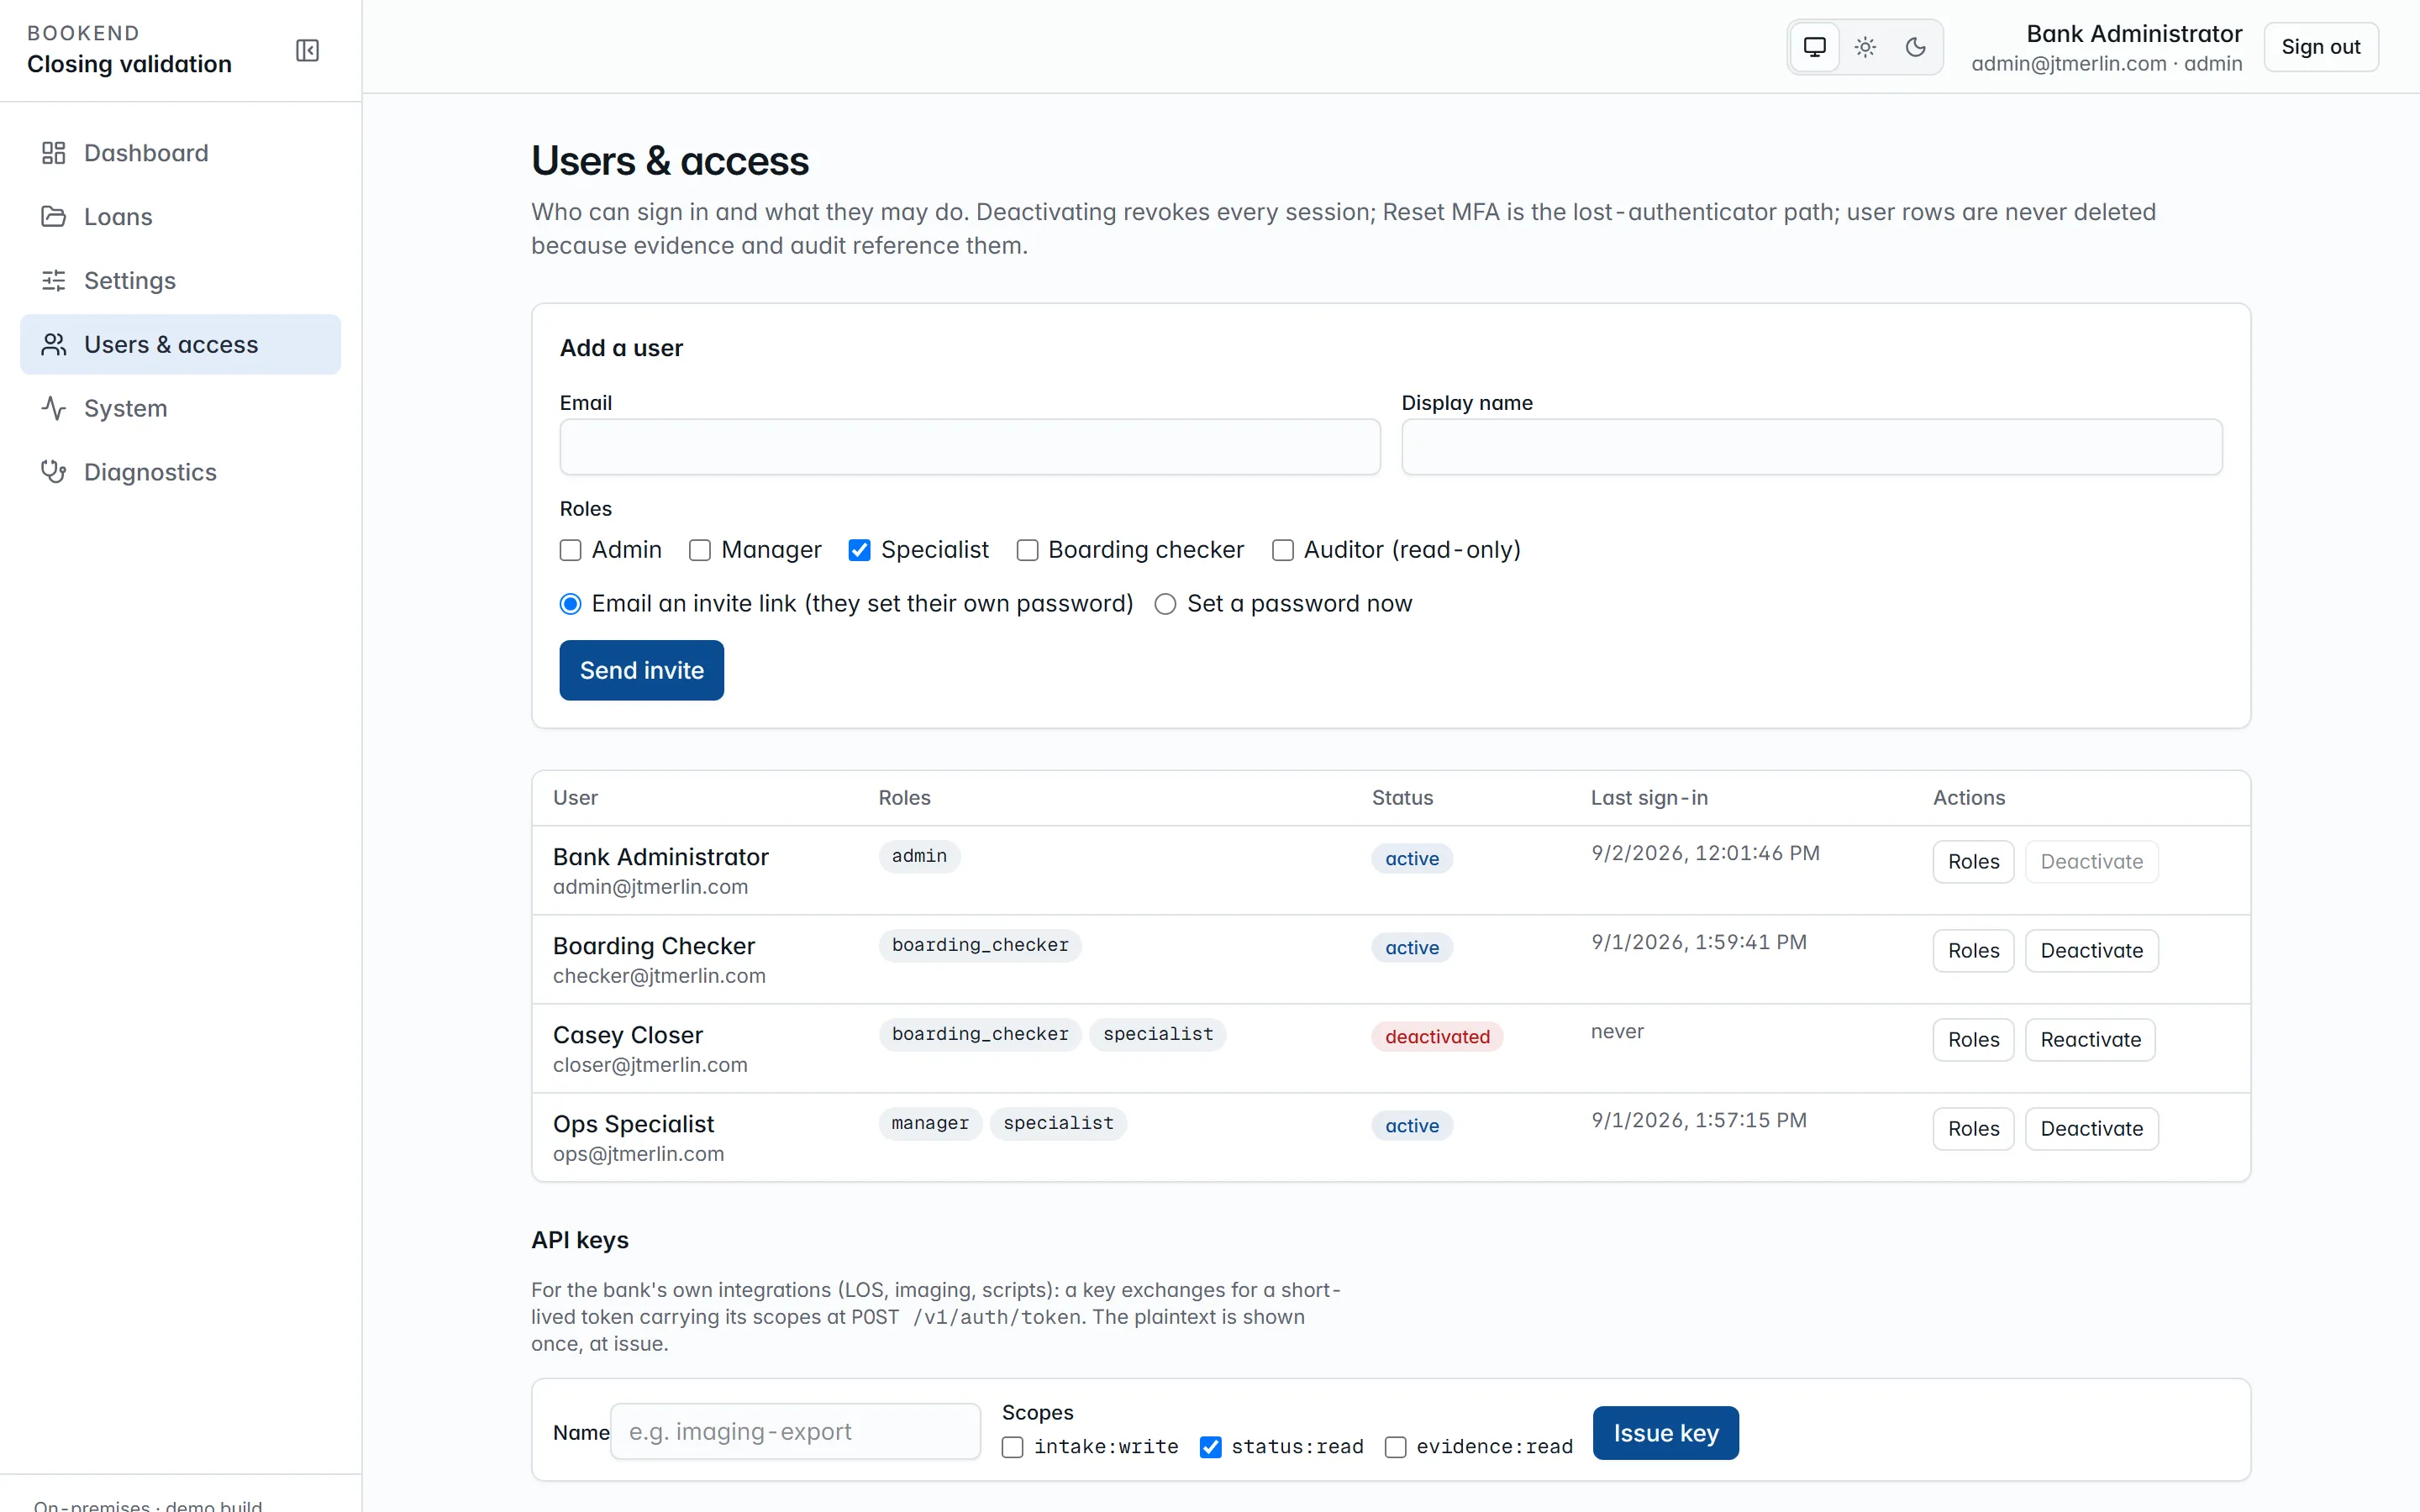The height and width of the screenshot is (1512, 2420).
Task: Enable the evidence:read scope checkbox
Action: coord(1395,1447)
